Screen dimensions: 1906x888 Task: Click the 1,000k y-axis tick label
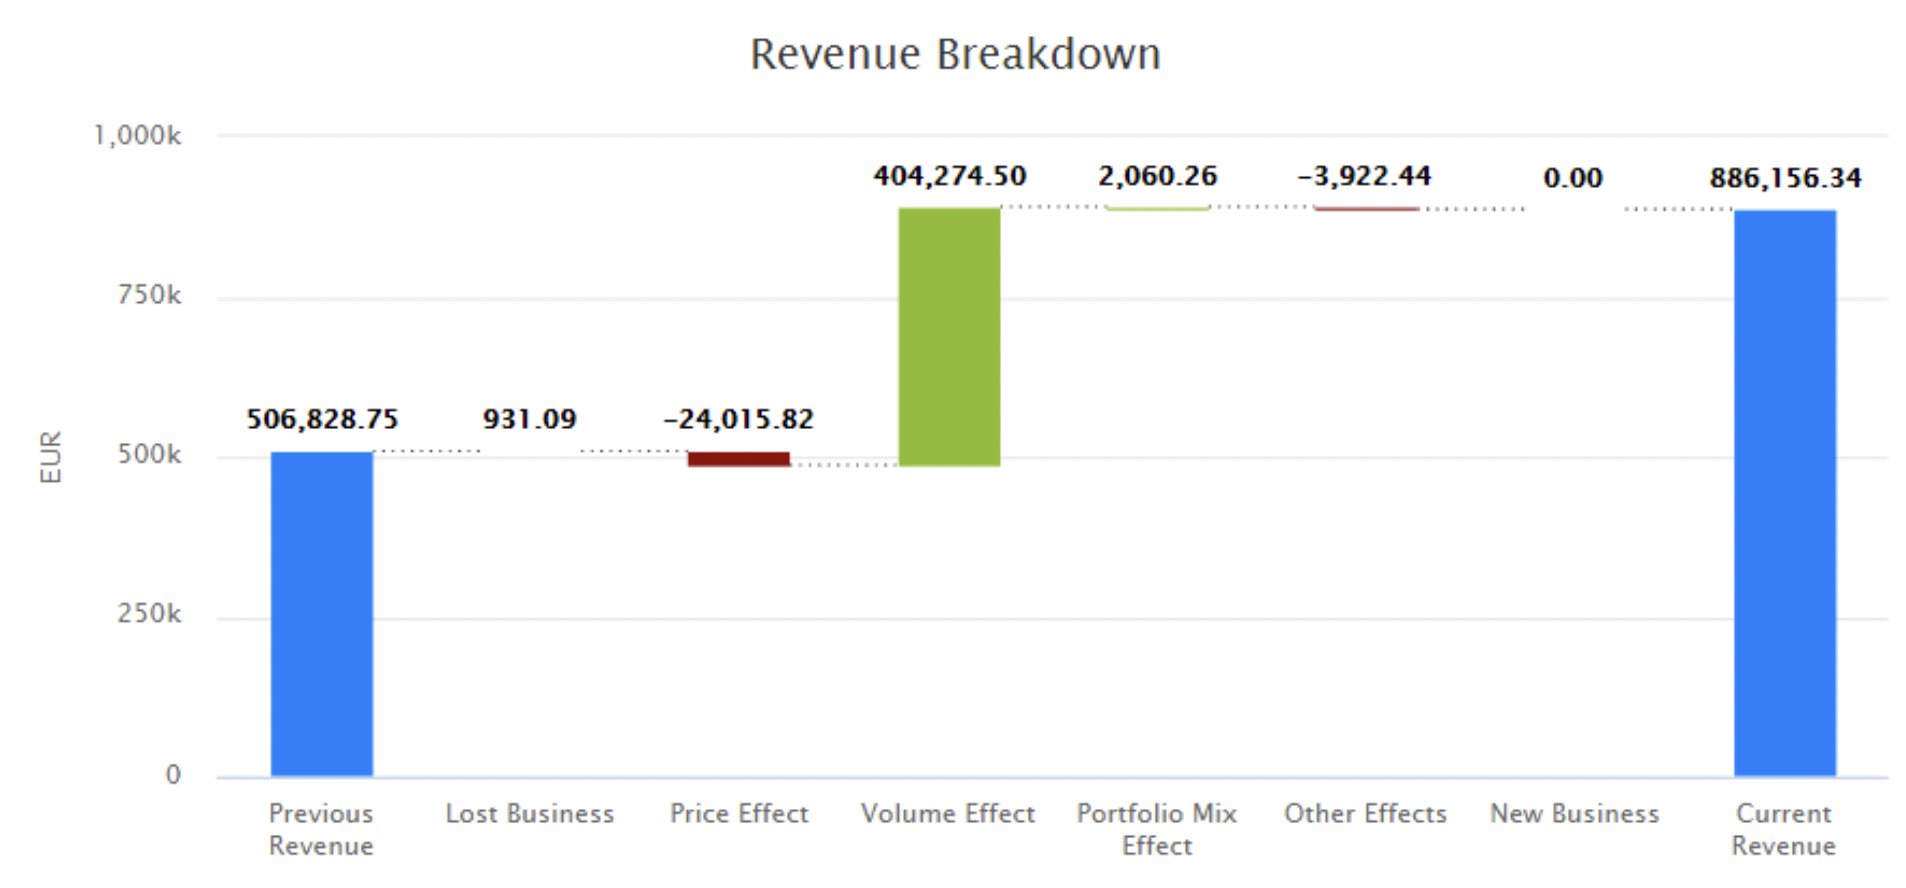click(137, 135)
